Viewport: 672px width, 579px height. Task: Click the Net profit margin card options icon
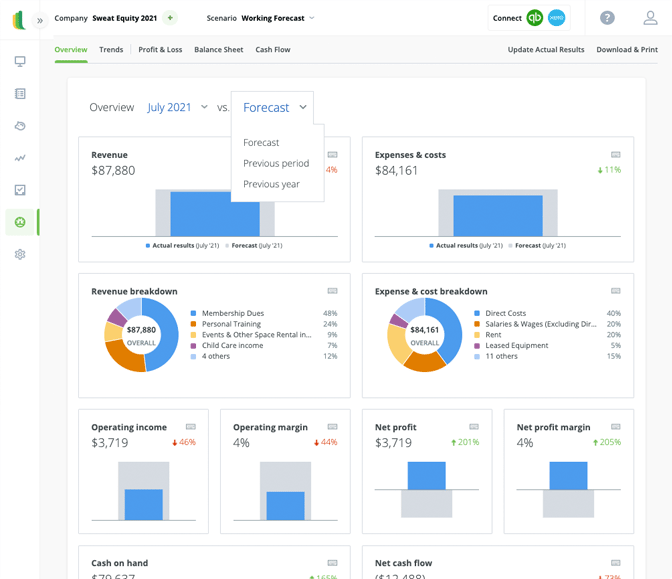point(615,427)
